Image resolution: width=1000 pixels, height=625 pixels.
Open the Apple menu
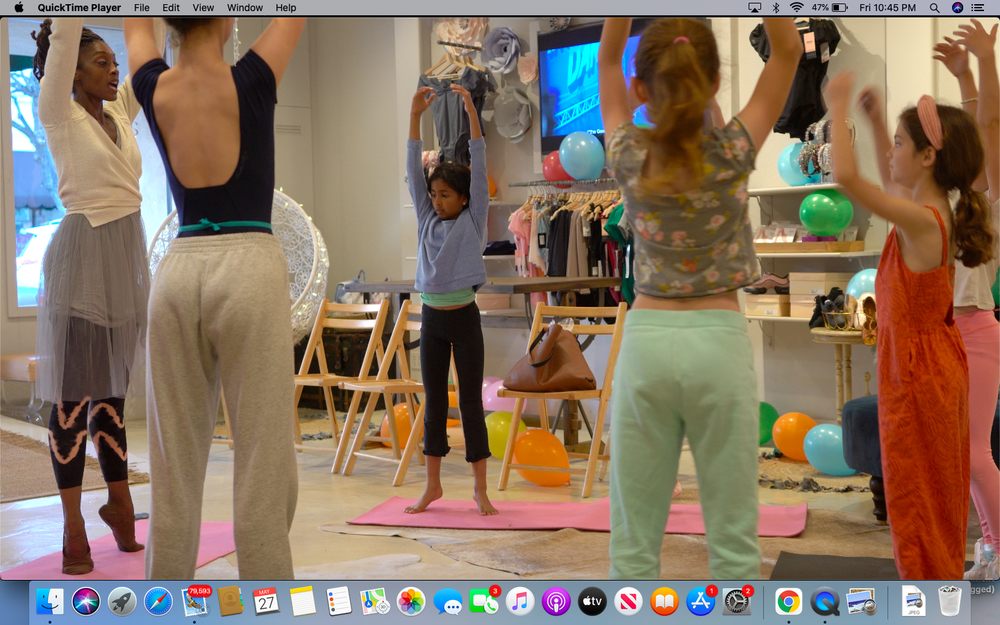coord(18,8)
